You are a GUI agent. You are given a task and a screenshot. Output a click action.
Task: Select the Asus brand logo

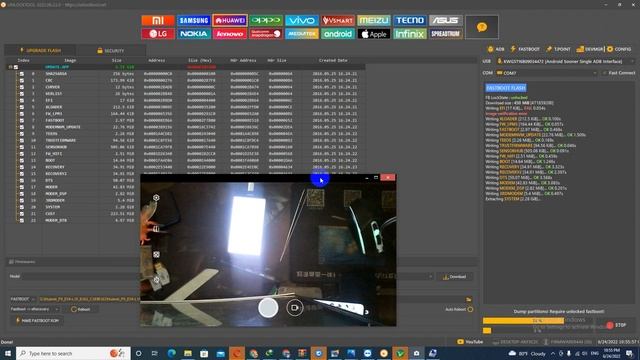[445, 20]
